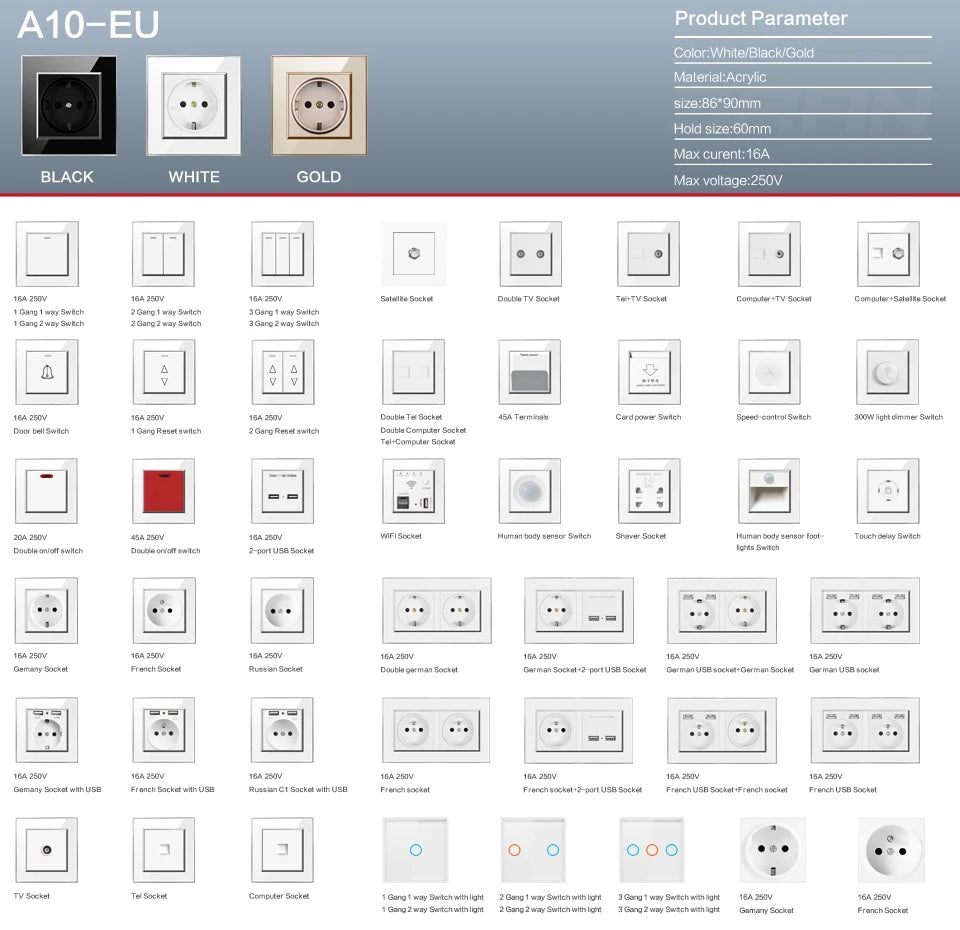Select the 1 Gang rocker switch image
The height and width of the screenshot is (930, 960).
click(46, 254)
